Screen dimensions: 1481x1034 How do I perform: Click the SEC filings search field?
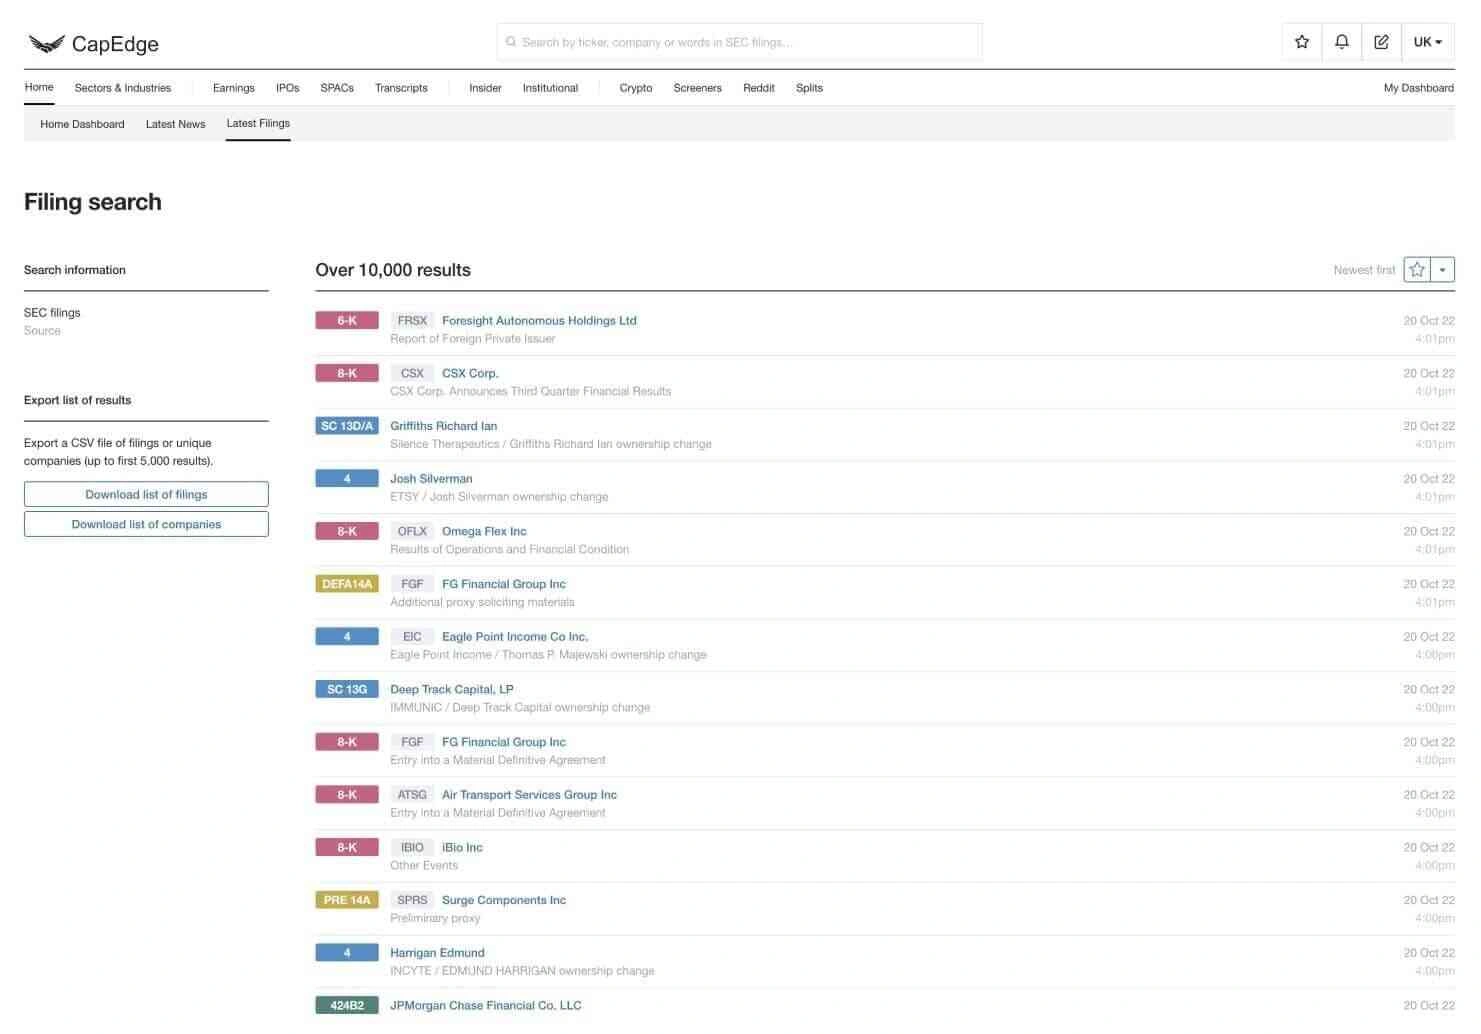[740, 42]
